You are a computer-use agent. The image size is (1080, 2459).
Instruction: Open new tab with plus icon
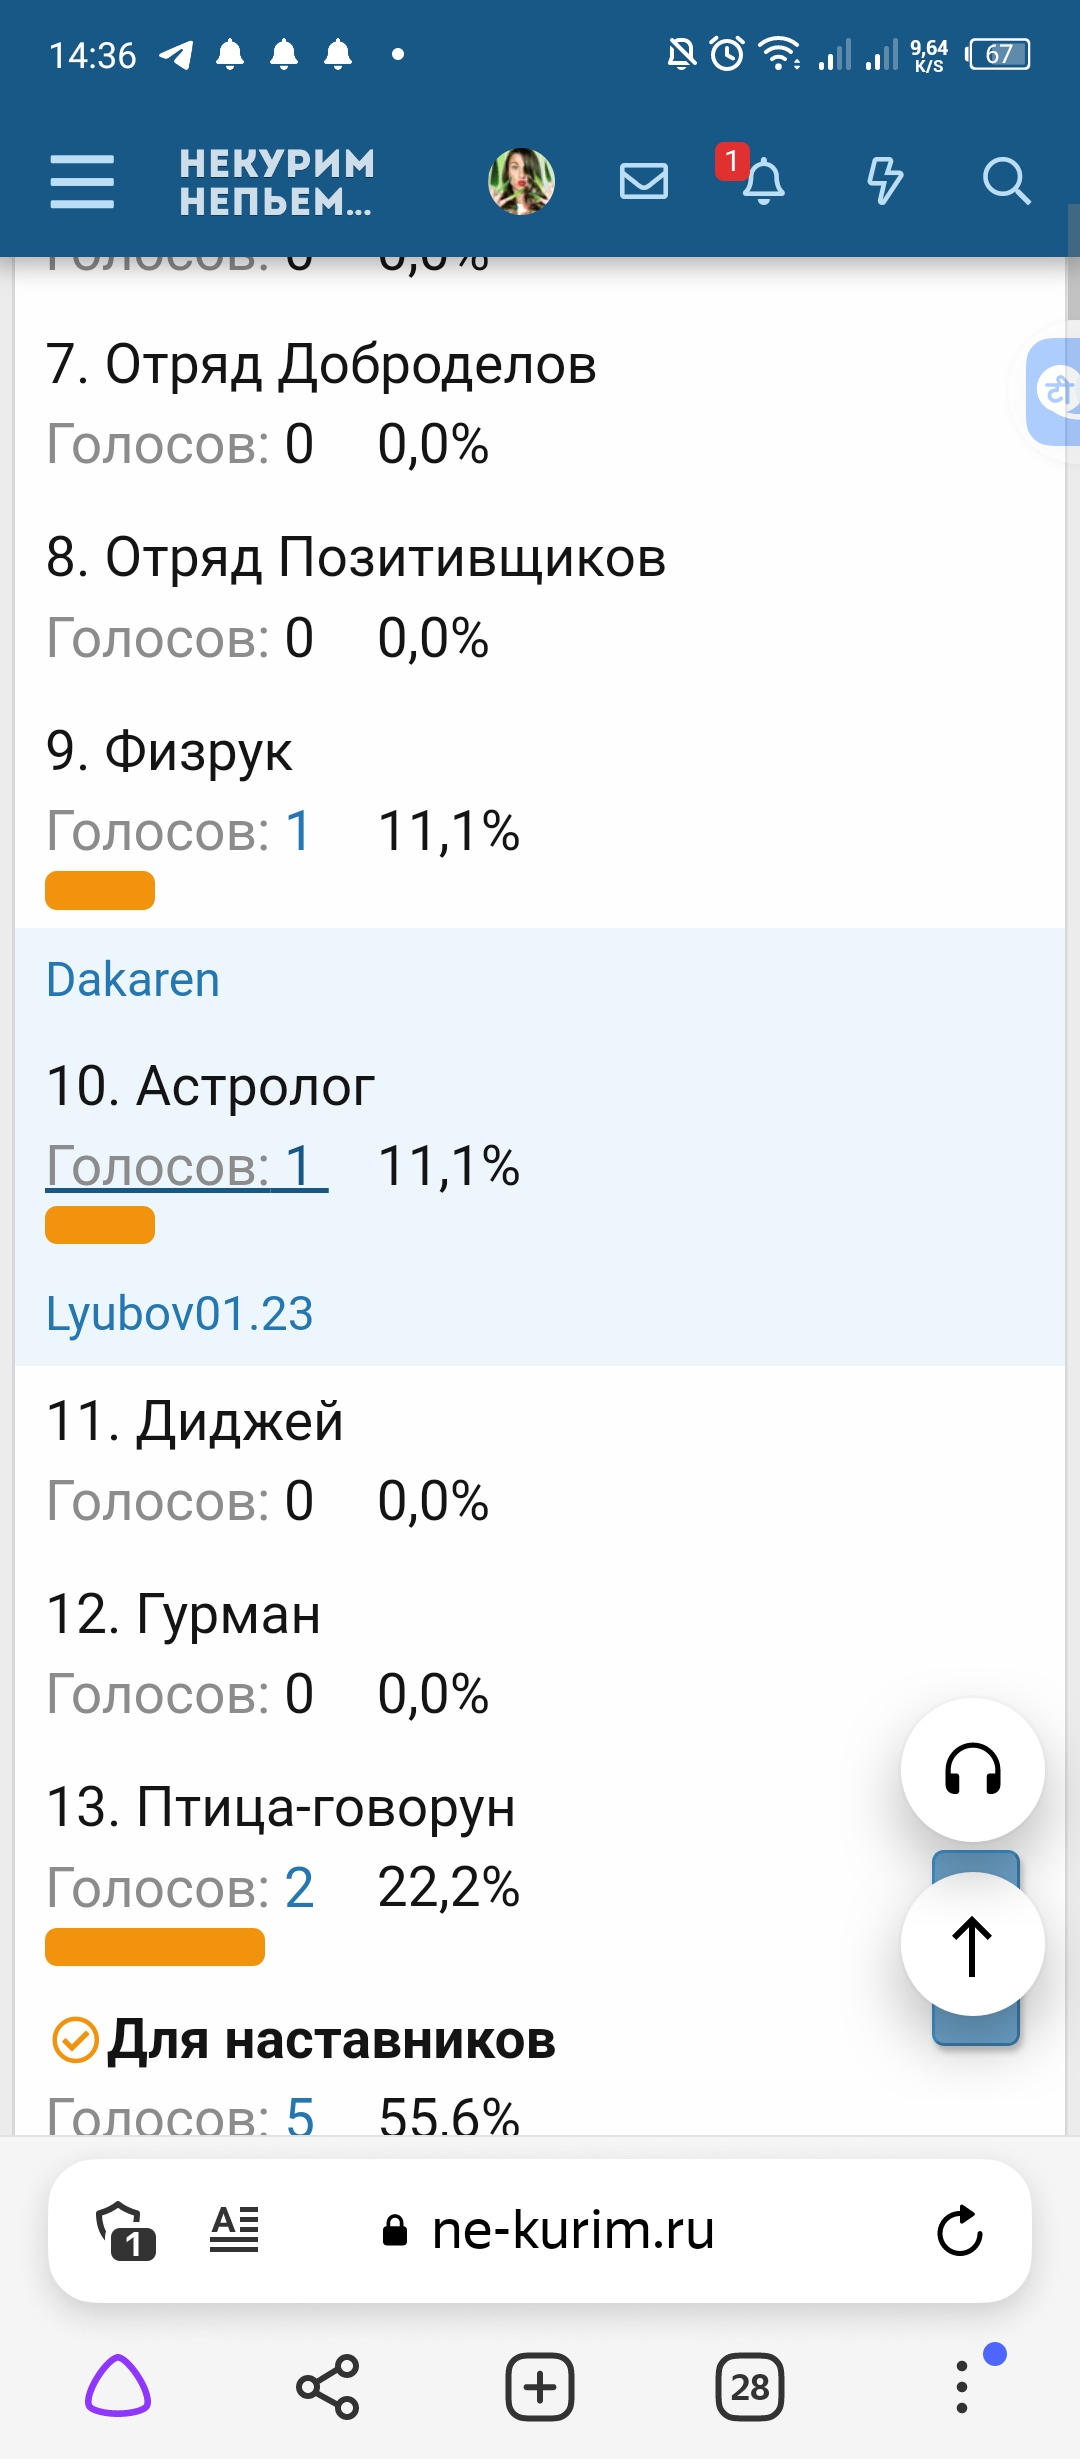tap(540, 2387)
